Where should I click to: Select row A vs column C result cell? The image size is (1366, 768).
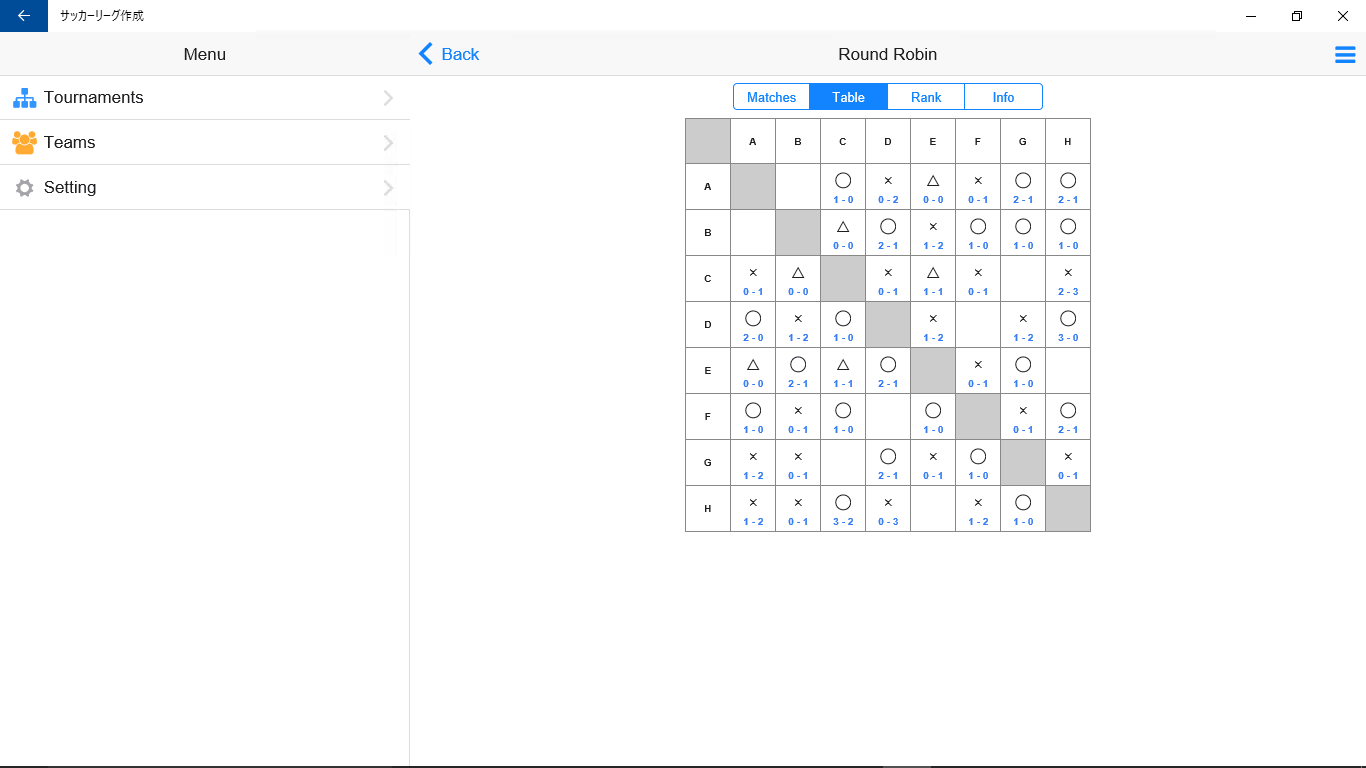pos(843,187)
